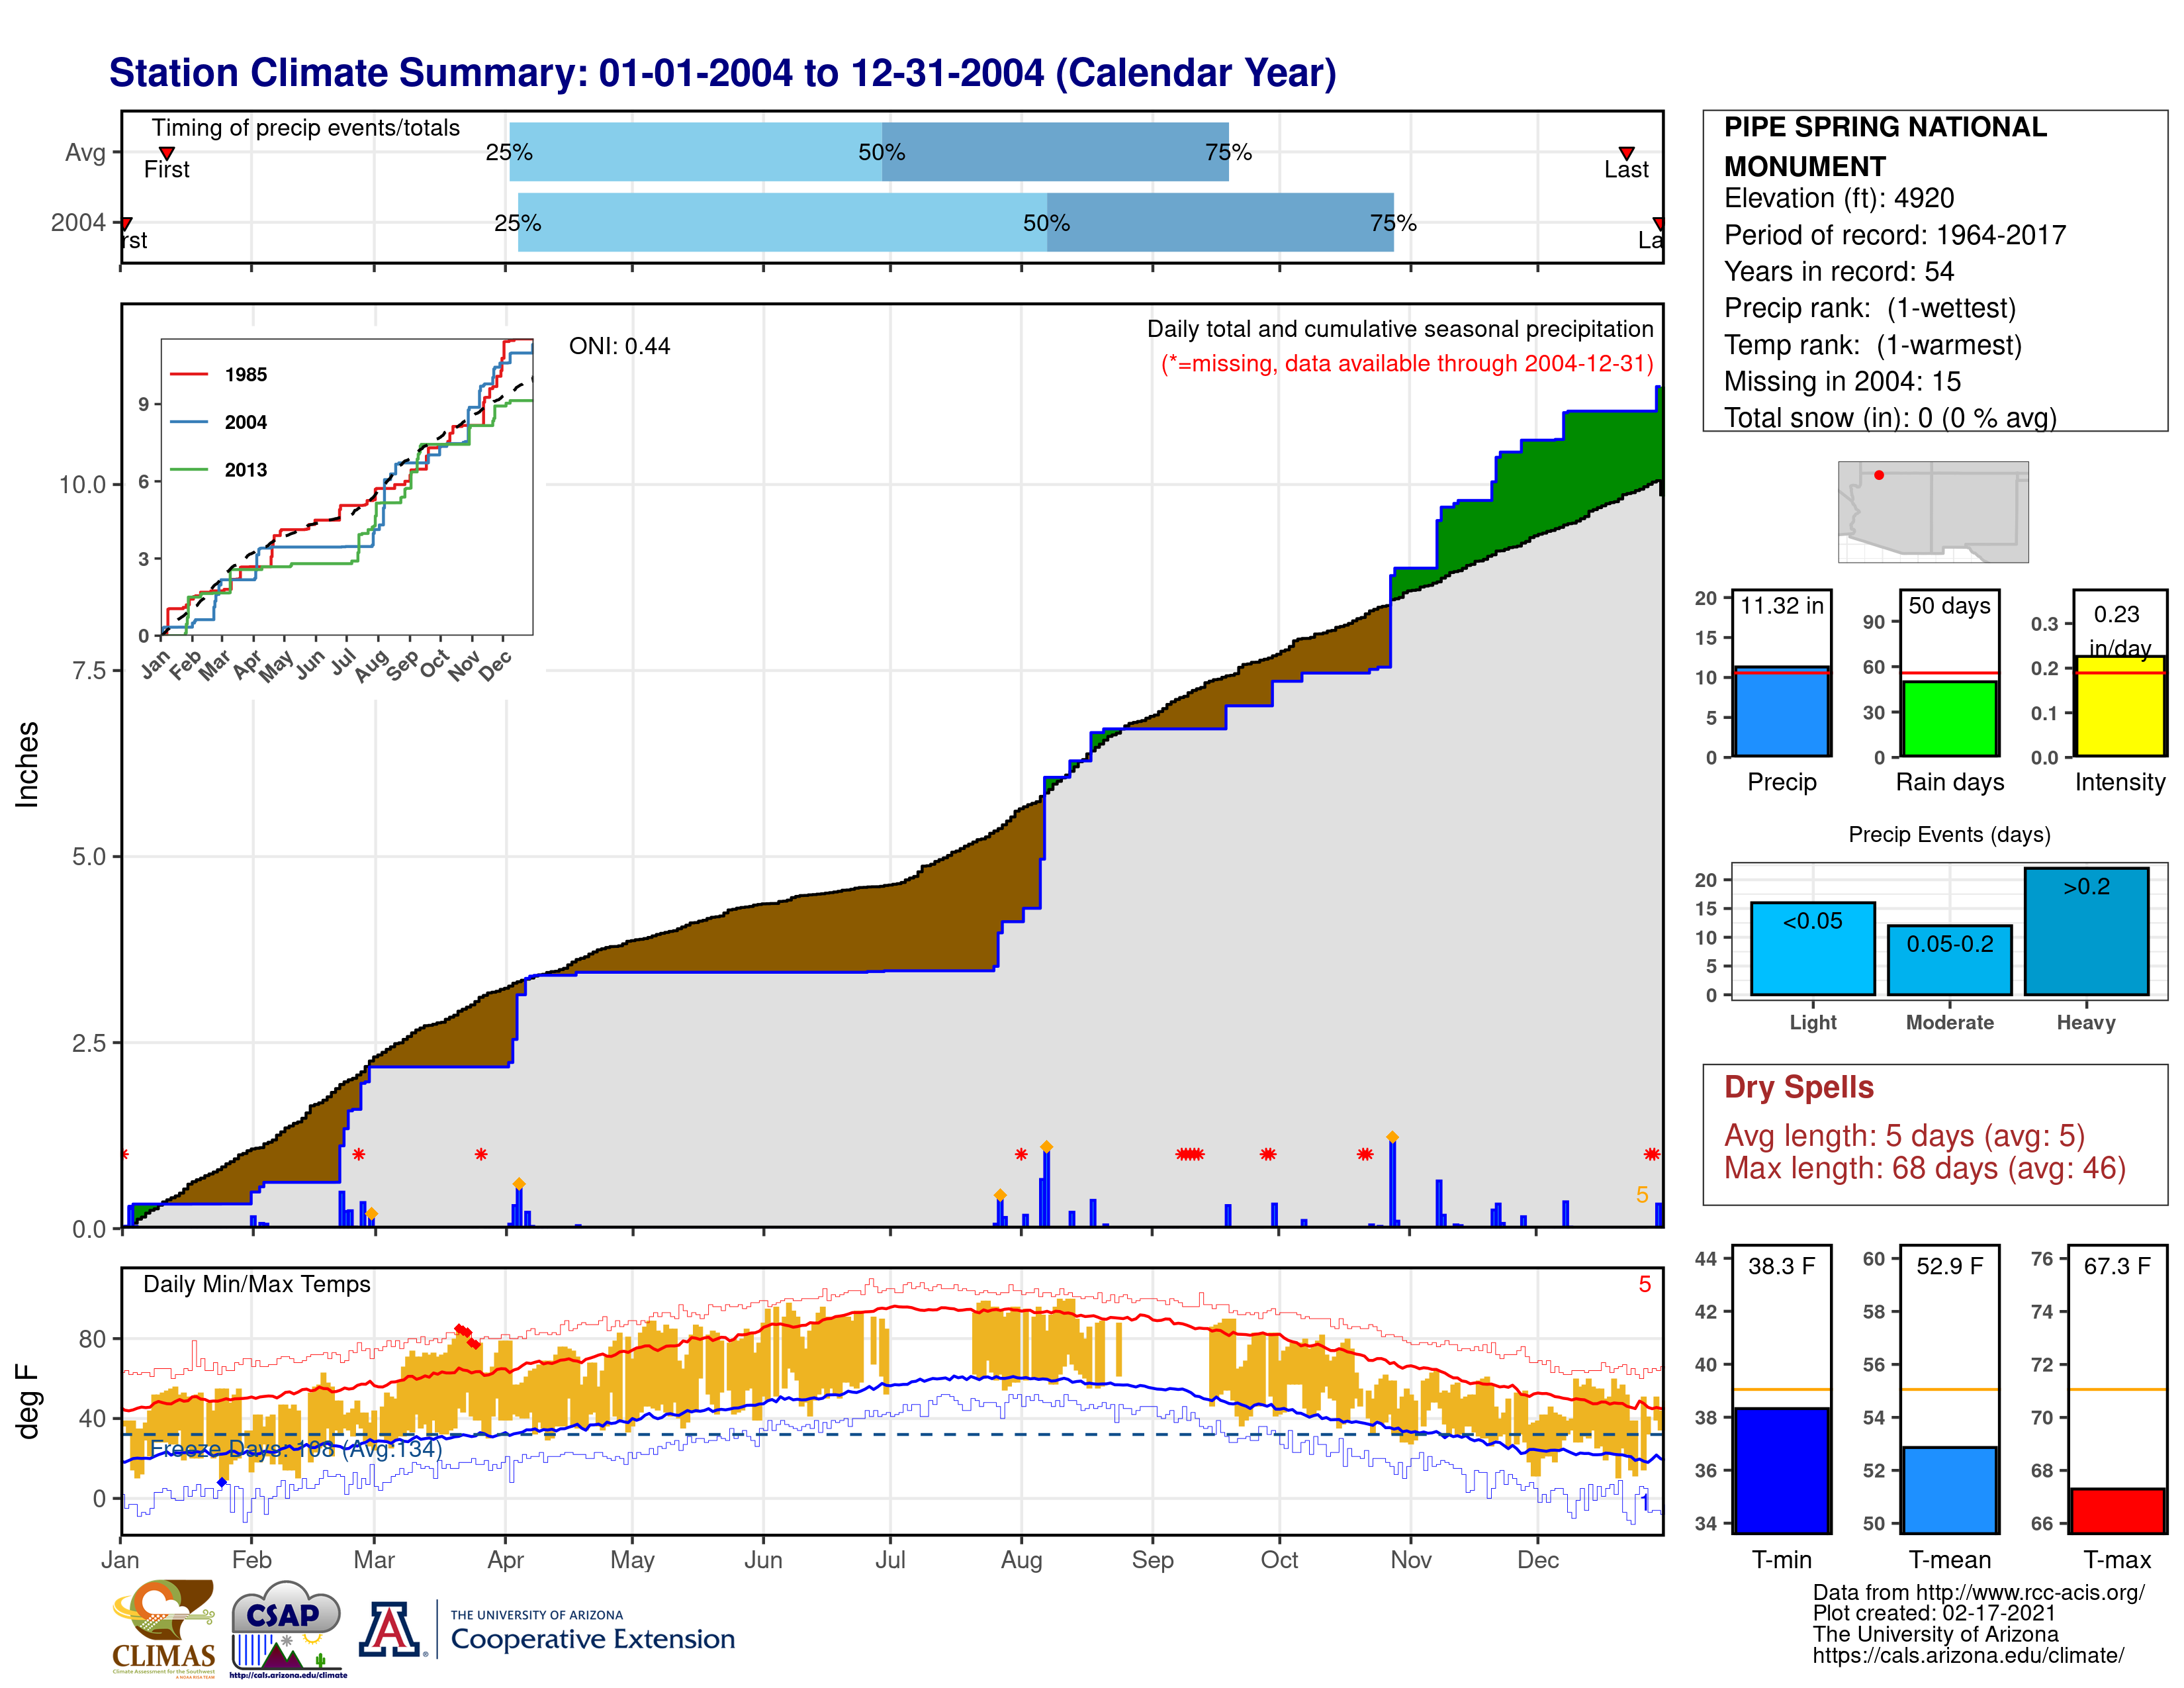
Task: Click the <0.05 Light events bar
Action: (x=1812, y=948)
